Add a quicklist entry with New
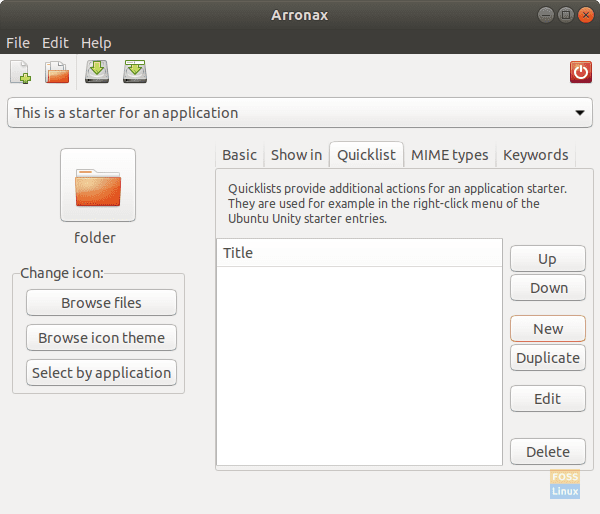600x514 pixels. (x=547, y=329)
